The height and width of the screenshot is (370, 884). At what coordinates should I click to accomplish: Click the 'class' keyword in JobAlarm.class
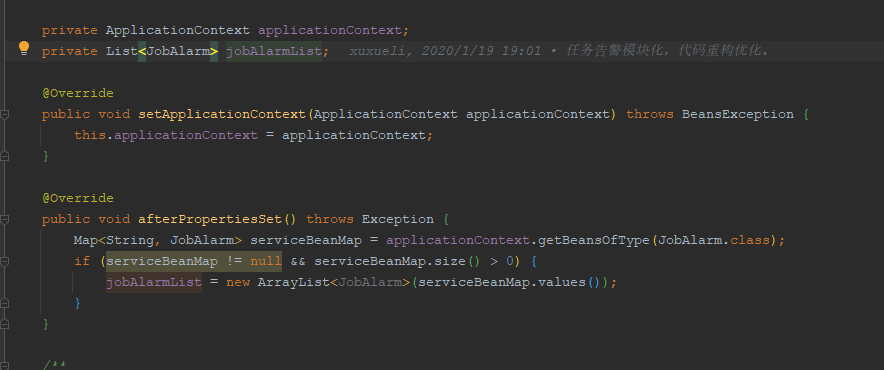click(x=750, y=241)
